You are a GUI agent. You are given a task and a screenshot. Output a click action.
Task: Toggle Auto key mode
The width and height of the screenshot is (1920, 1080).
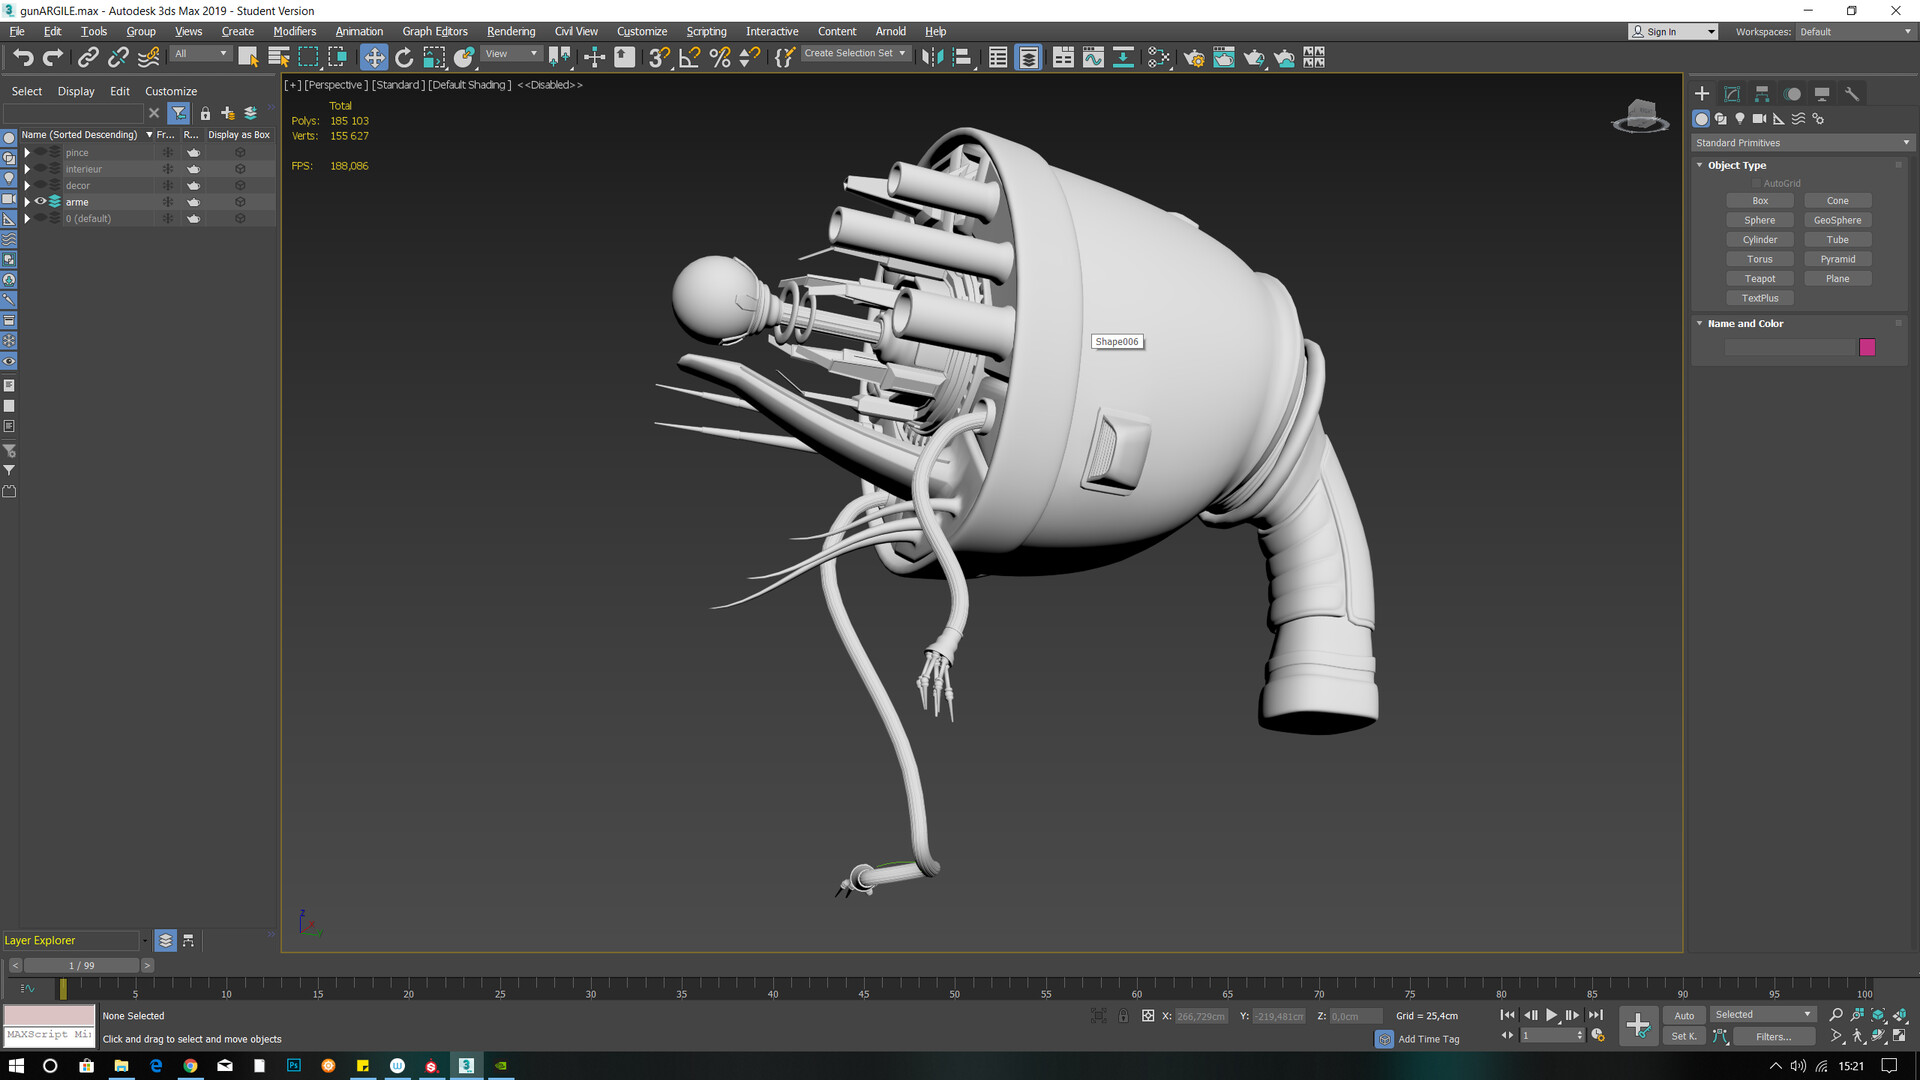[1684, 1016]
